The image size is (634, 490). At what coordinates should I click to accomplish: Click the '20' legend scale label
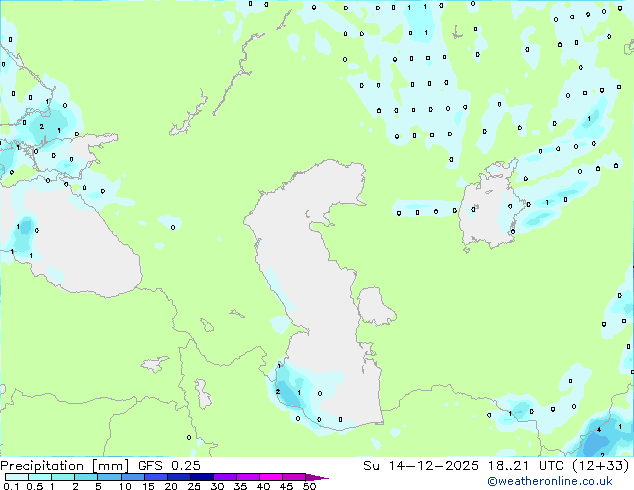(x=171, y=486)
